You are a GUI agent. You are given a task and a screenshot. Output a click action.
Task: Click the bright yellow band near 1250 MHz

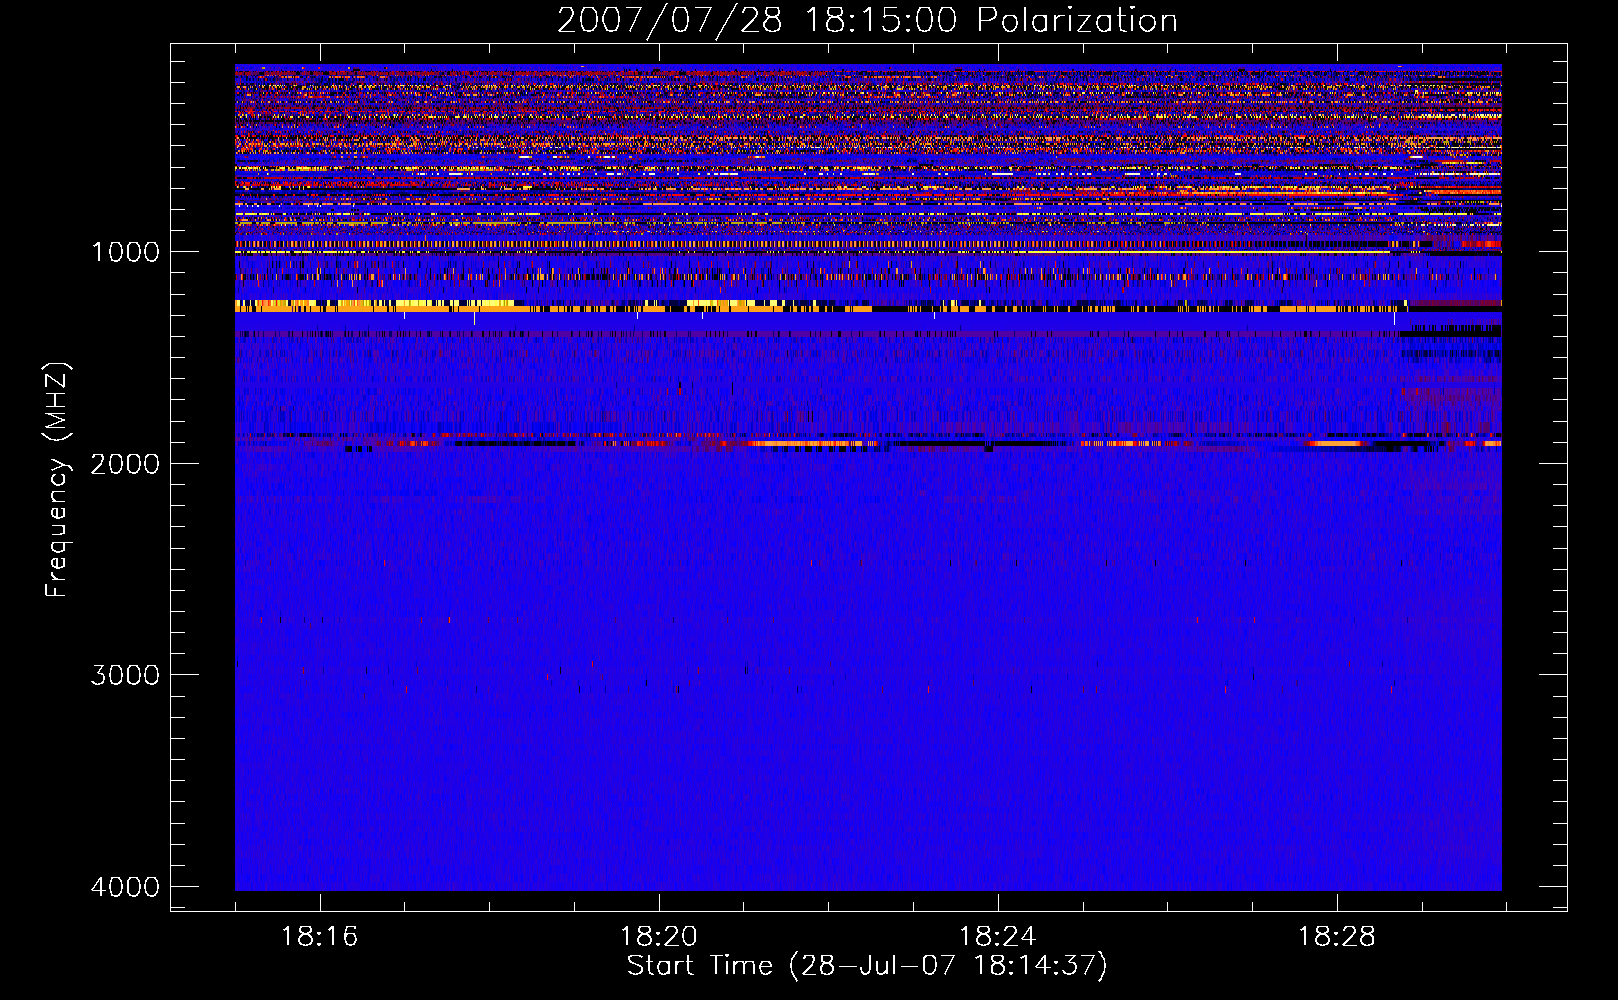tap(868, 306)
